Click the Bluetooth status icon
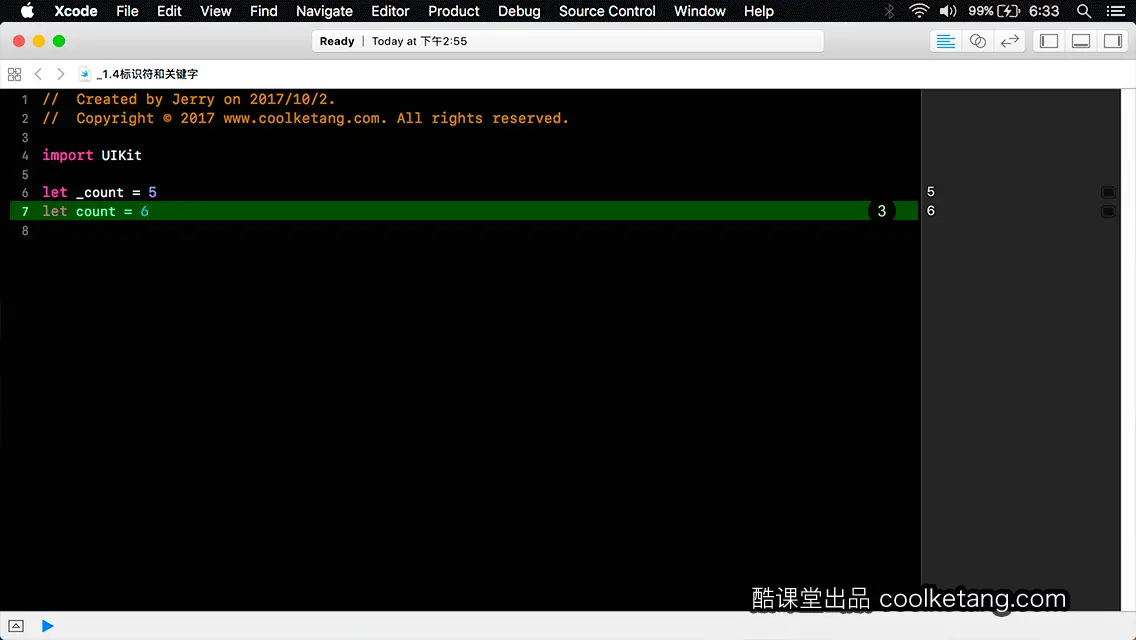This screenshot has height=640, width=1136. (889, 11)
